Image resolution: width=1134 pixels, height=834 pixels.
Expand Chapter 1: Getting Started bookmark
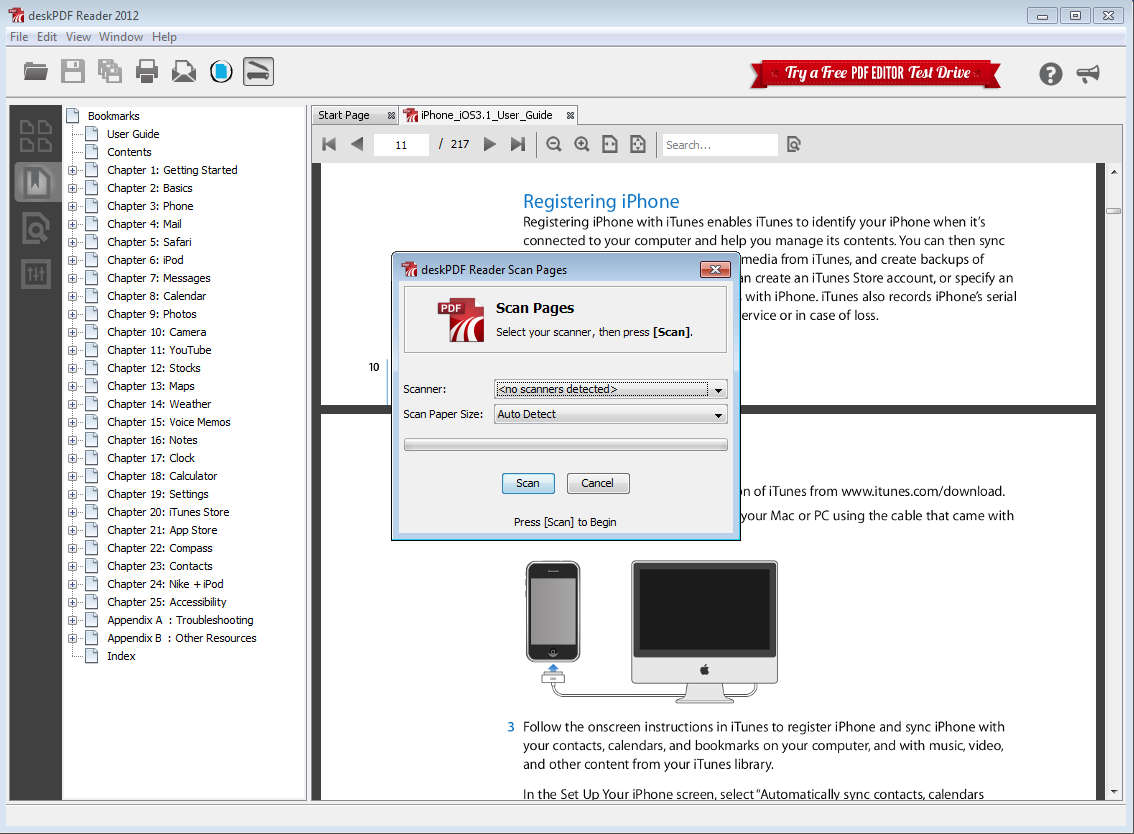[x=72, y=170]
